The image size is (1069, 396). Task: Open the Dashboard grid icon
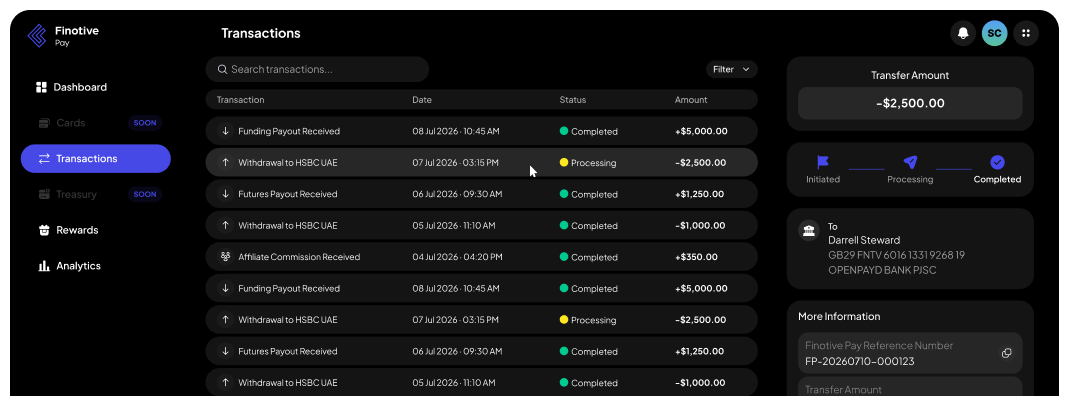click(x=41, y=87)
